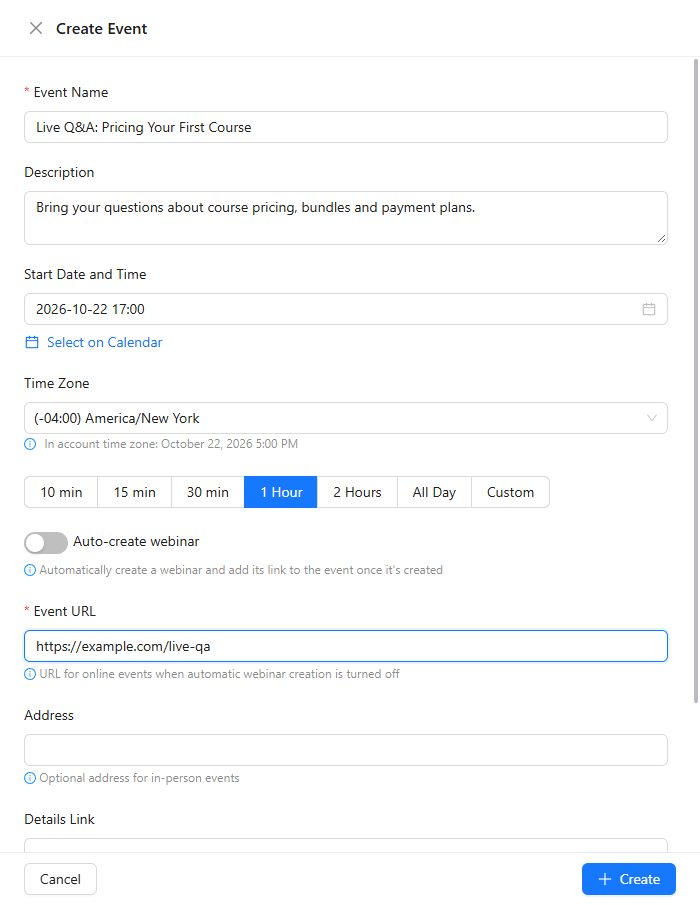Click info icon under Event URL field
Image resolution: width=700 pixels, height=905 pixels.
(x=30, y=674)
